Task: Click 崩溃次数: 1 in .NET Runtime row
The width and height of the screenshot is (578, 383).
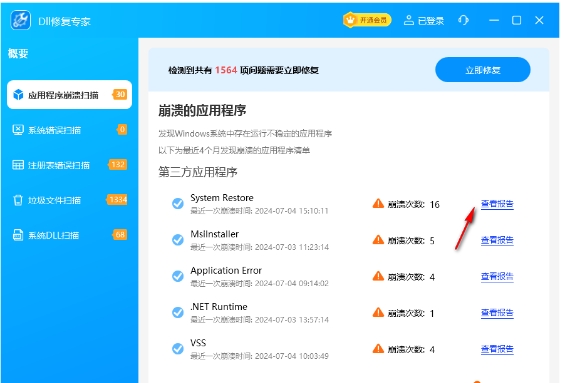Action: pos(411,313)
